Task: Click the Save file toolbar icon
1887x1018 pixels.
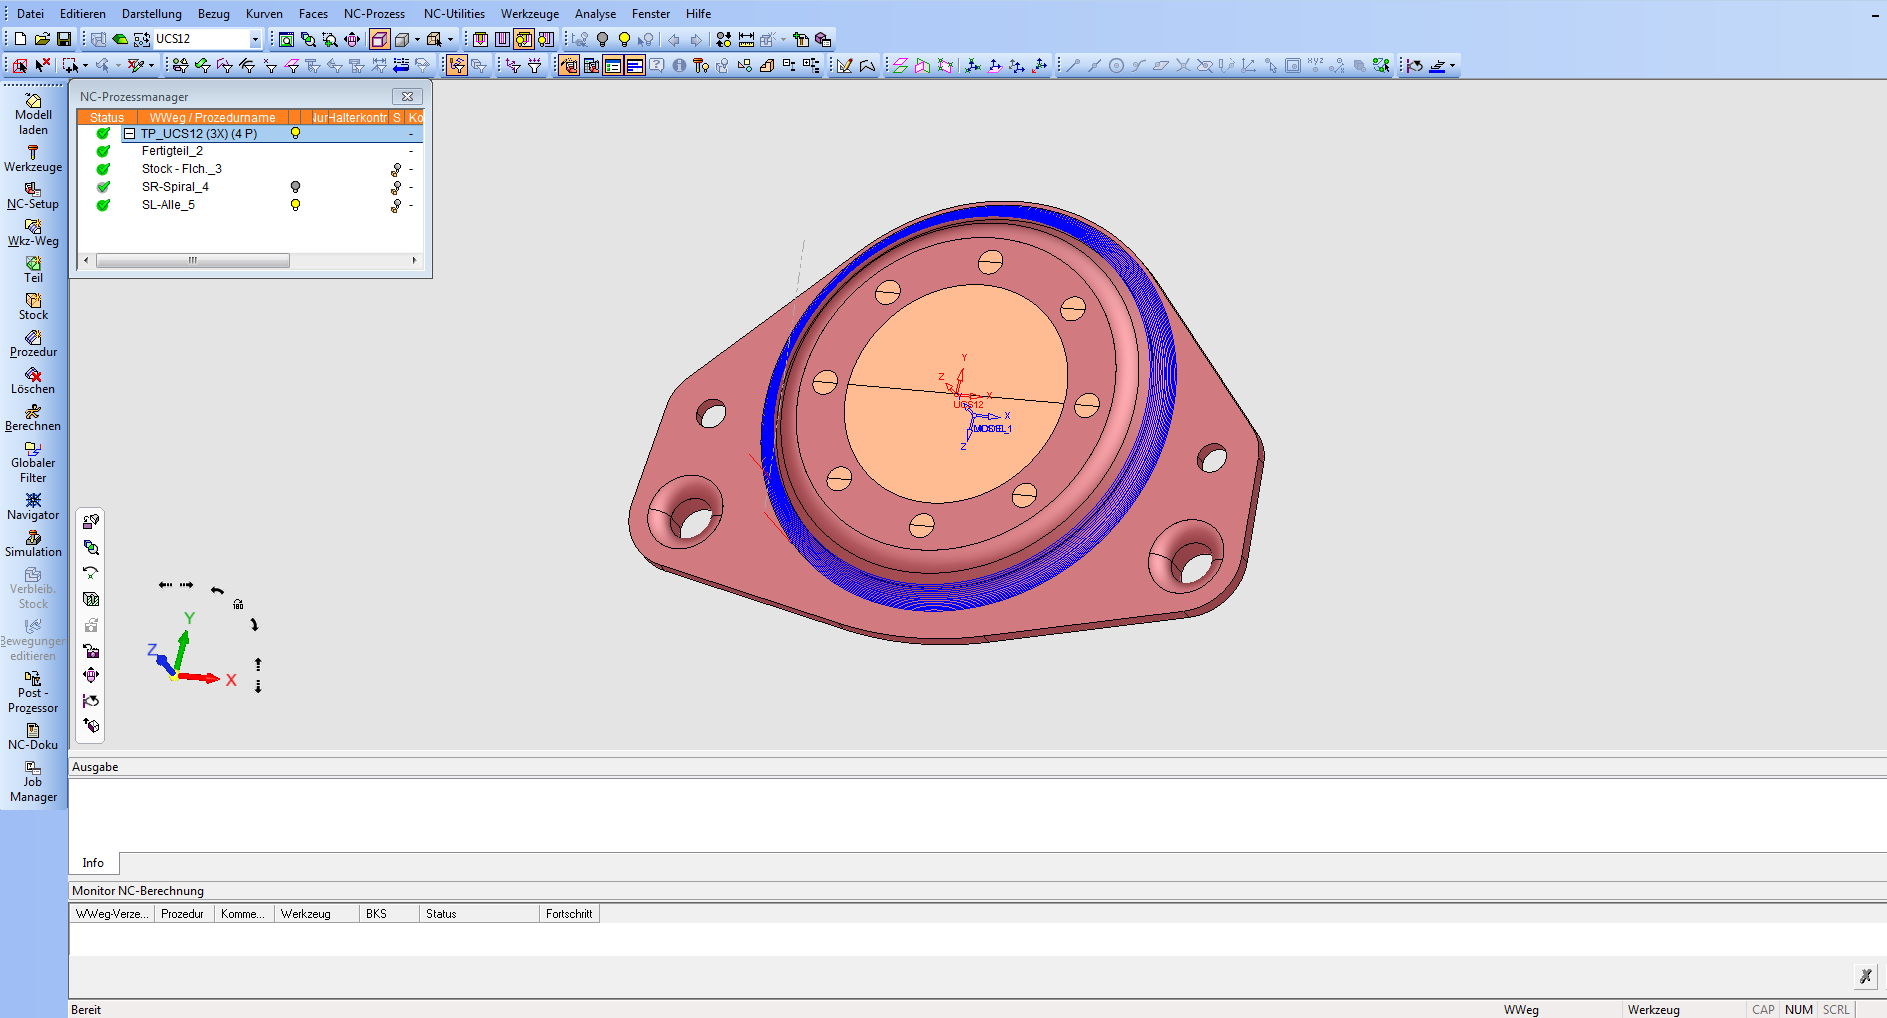Action: (x=64, y=39)
